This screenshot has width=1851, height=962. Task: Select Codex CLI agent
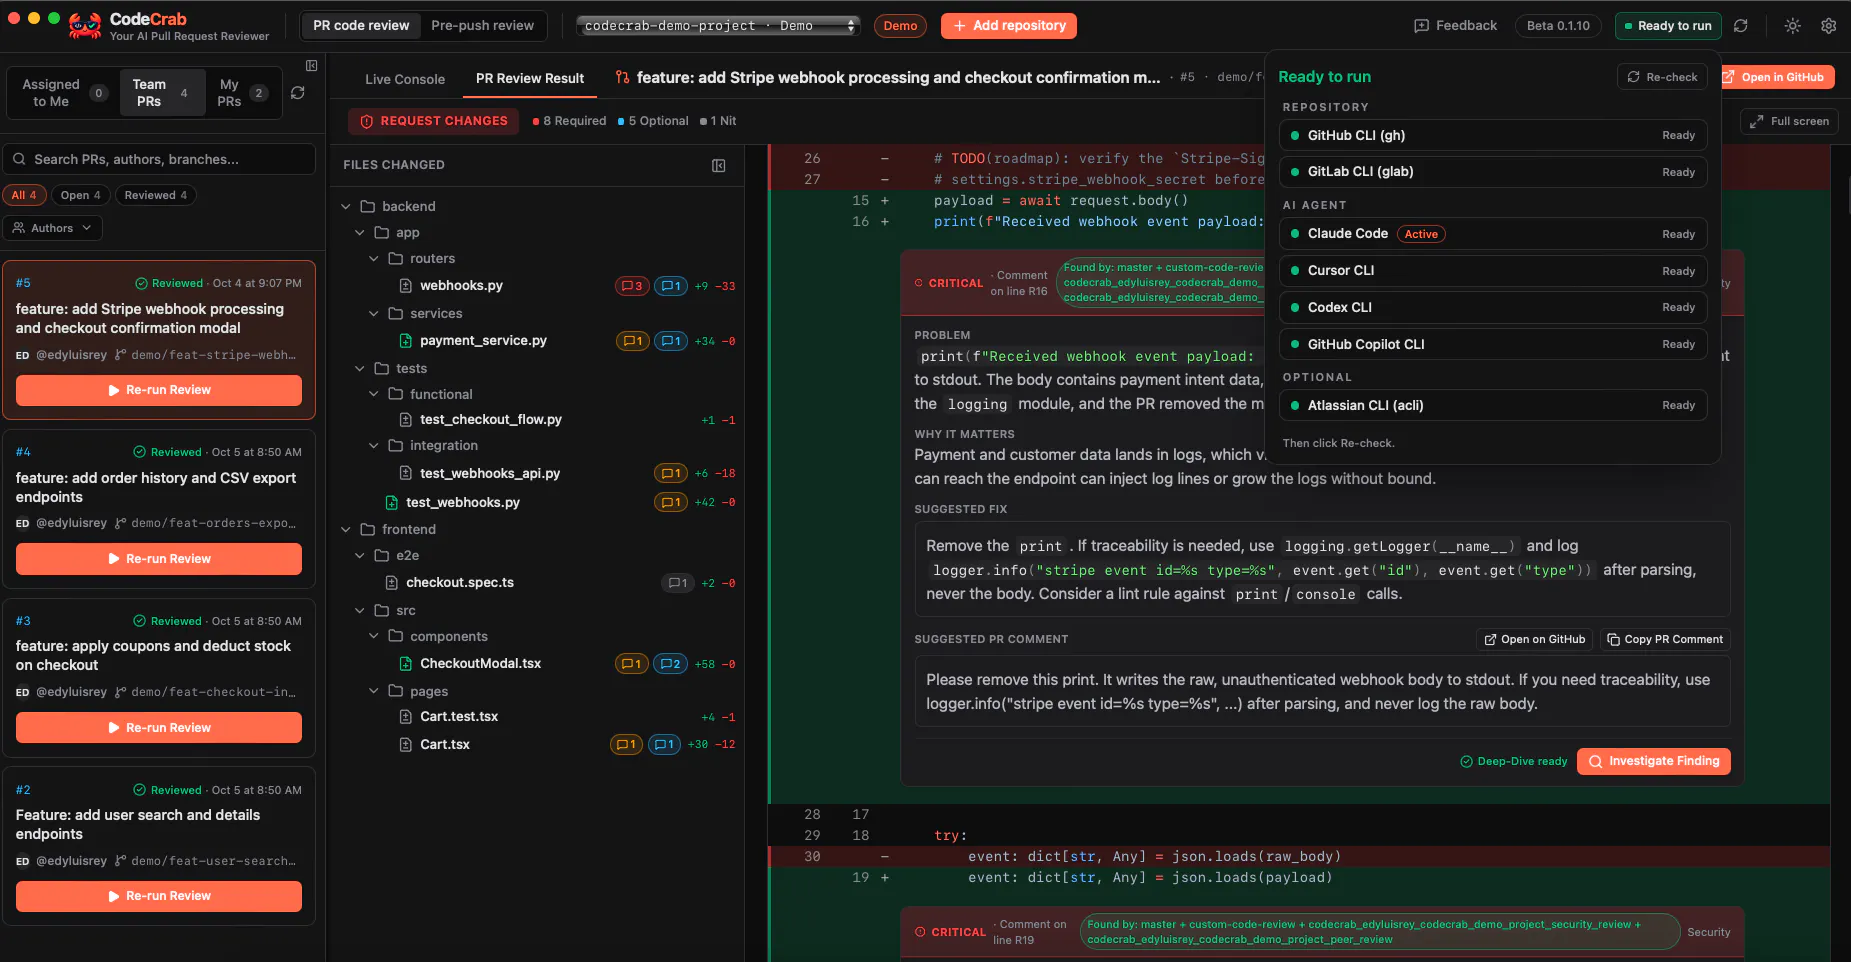[1493, 308]
